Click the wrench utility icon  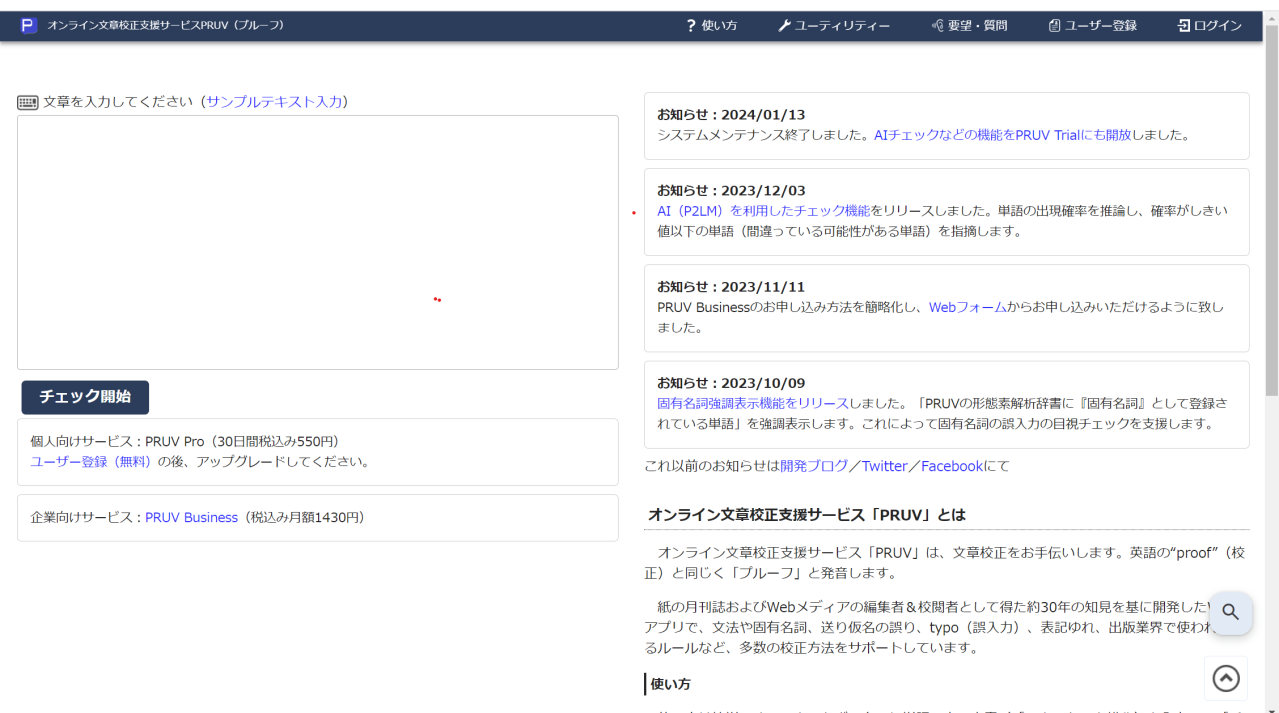pyautogui.click(x=784, y=26)
